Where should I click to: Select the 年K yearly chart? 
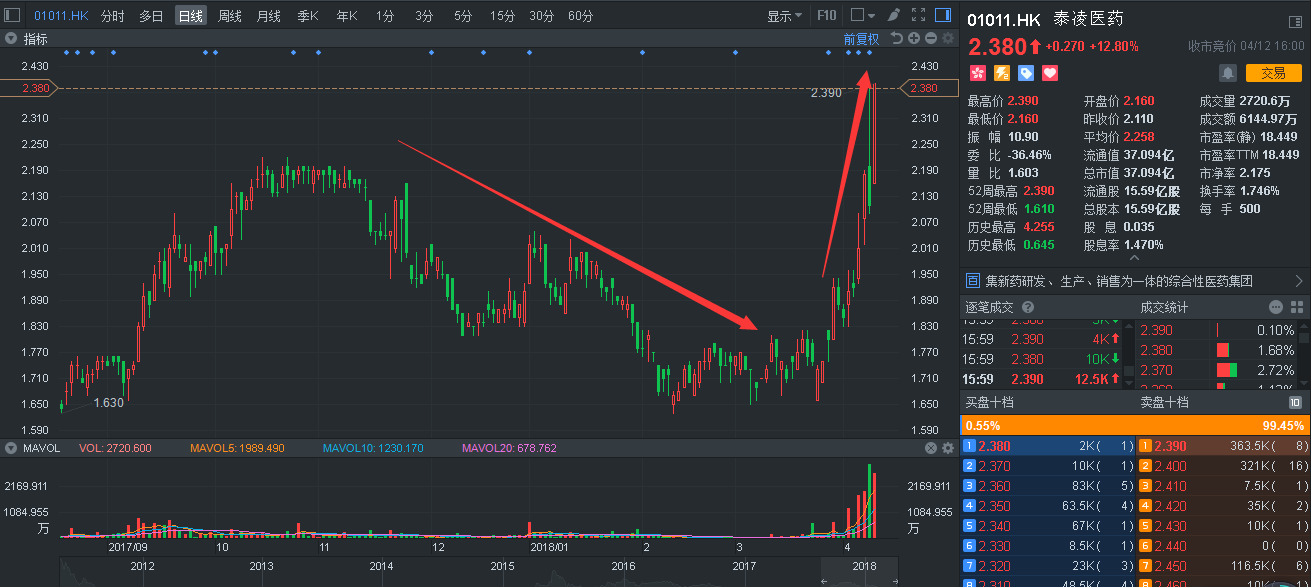pos(346,16)
